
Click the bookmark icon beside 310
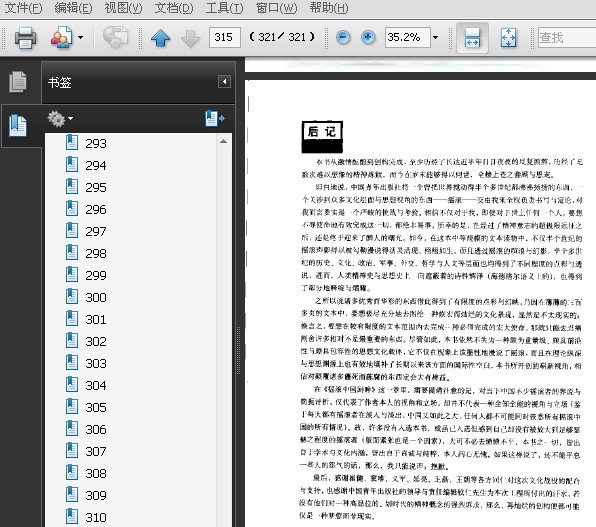(72, 517)
